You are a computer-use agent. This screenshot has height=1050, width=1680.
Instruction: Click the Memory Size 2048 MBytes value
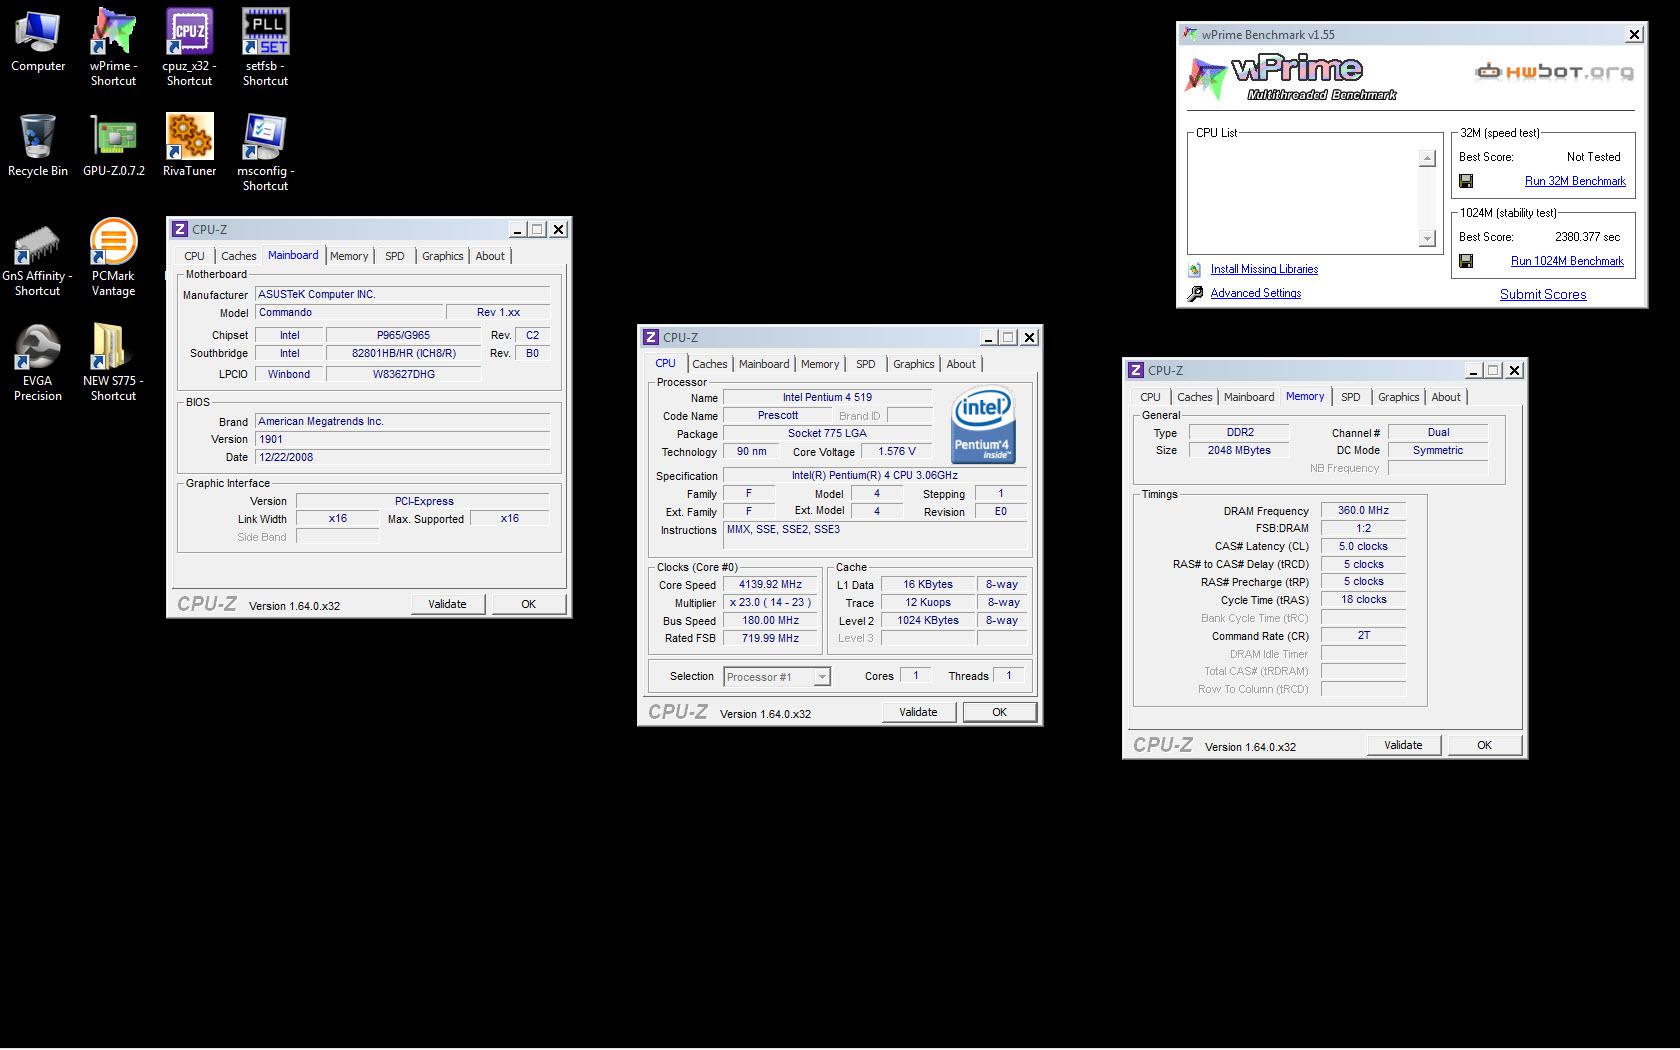coord(1239,450)
